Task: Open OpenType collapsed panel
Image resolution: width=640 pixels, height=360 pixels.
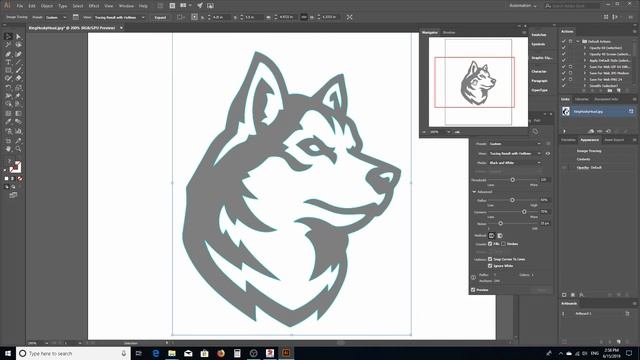Action: pos(539,90)
